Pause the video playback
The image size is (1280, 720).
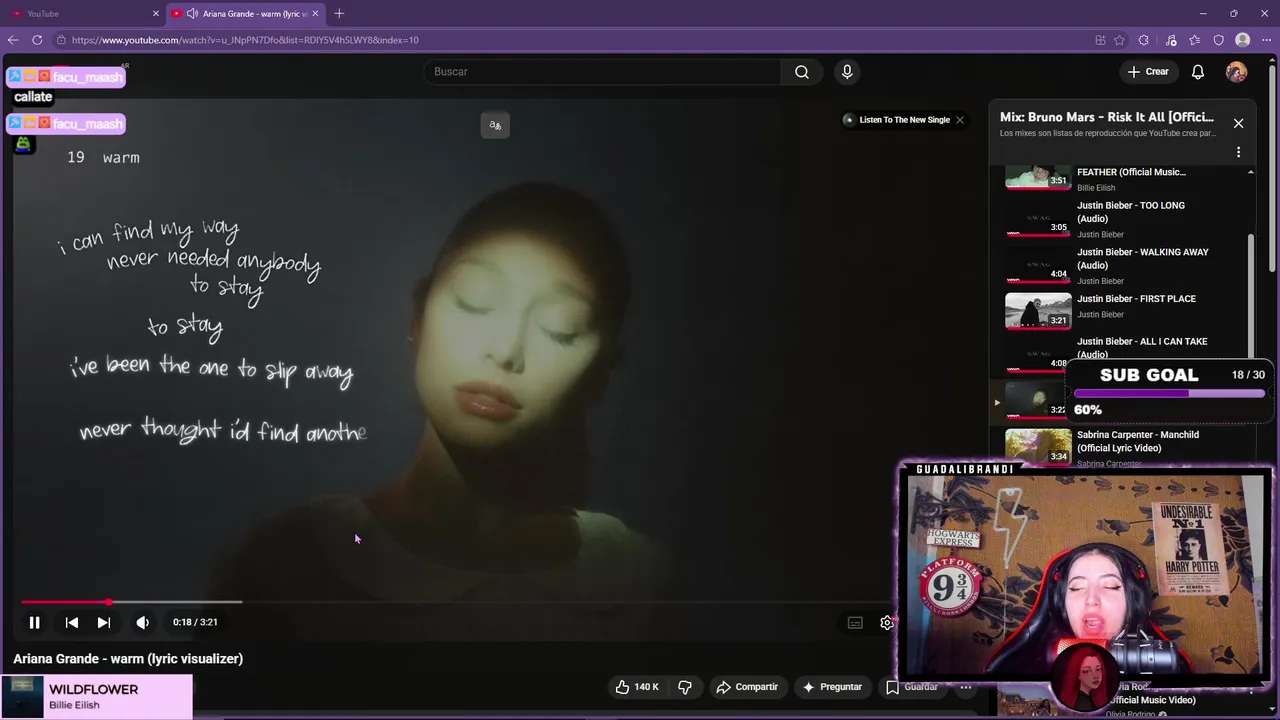(x=34, y=622)
